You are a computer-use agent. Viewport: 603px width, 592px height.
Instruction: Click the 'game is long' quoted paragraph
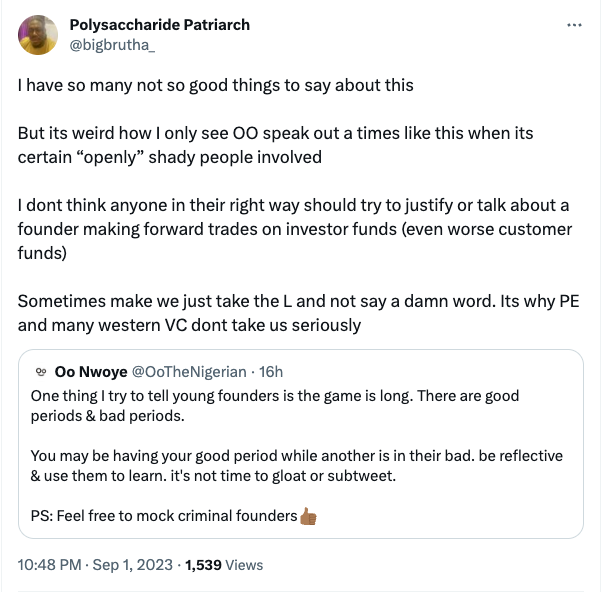(x=275, y=405)
